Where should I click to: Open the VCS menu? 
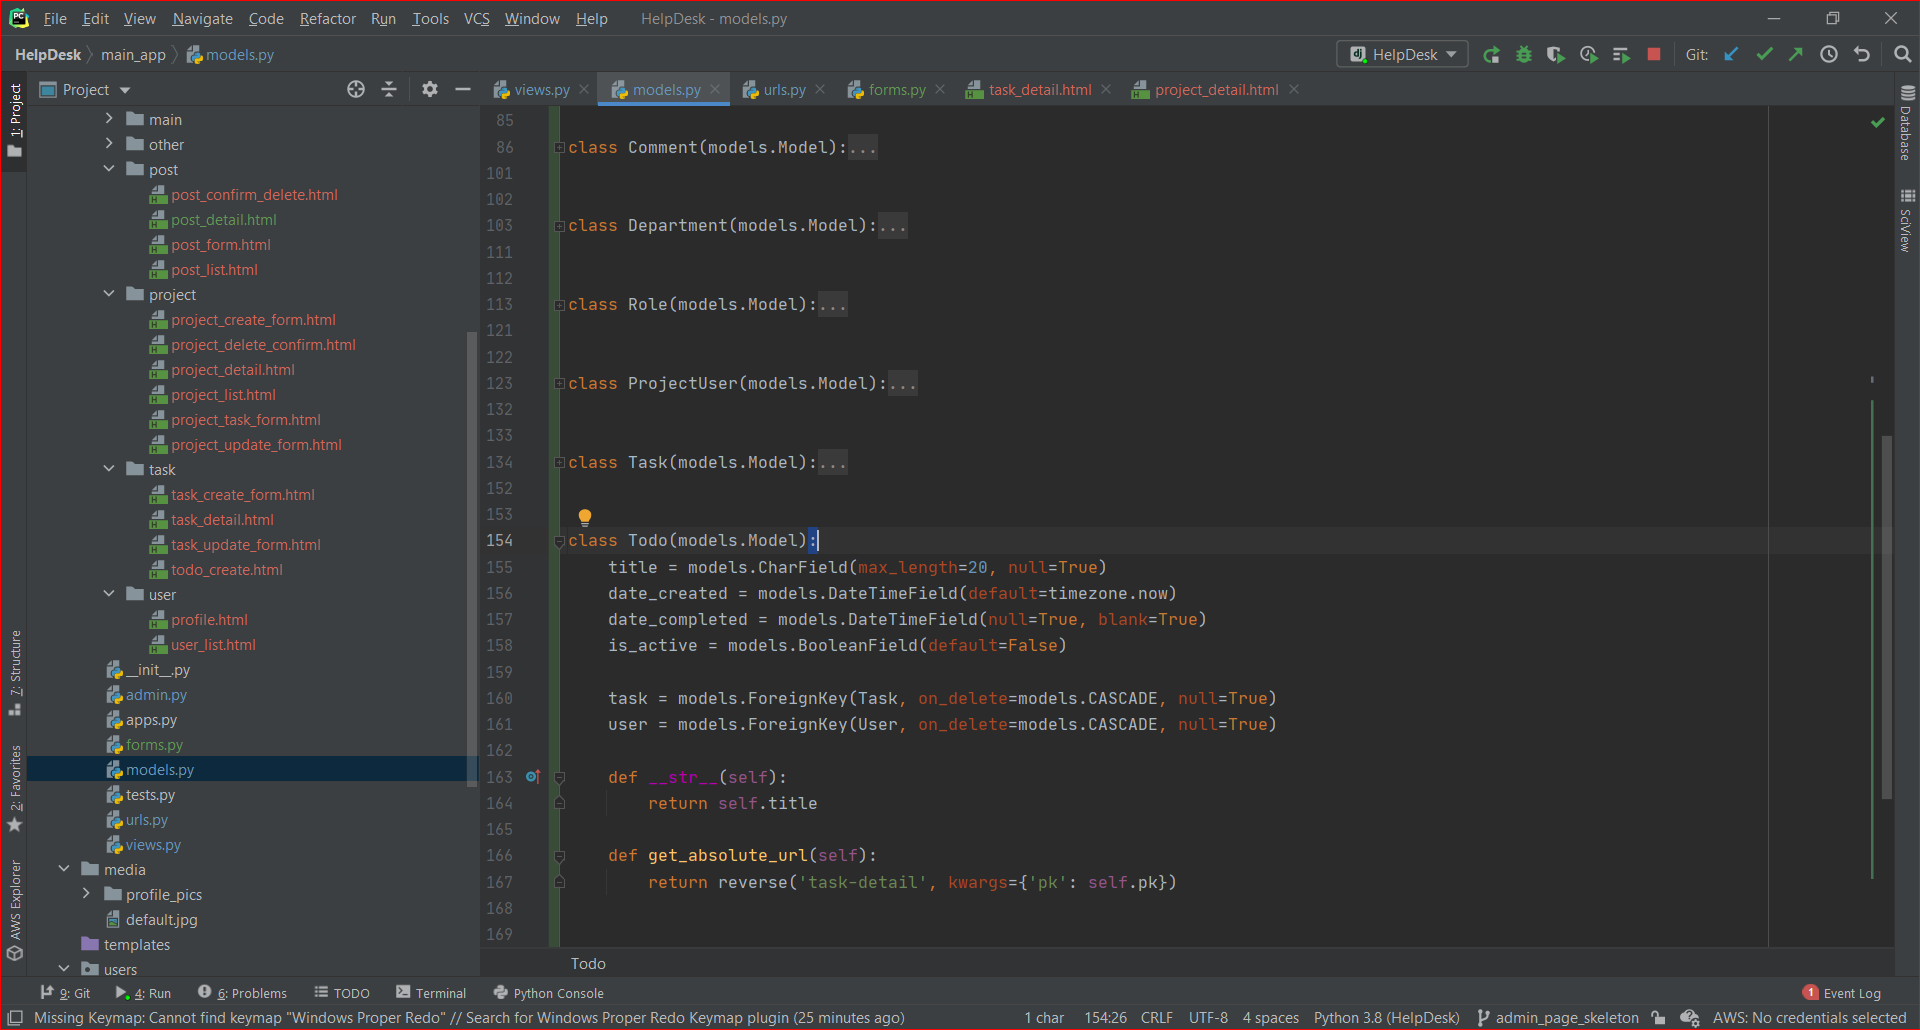[477, 19]
